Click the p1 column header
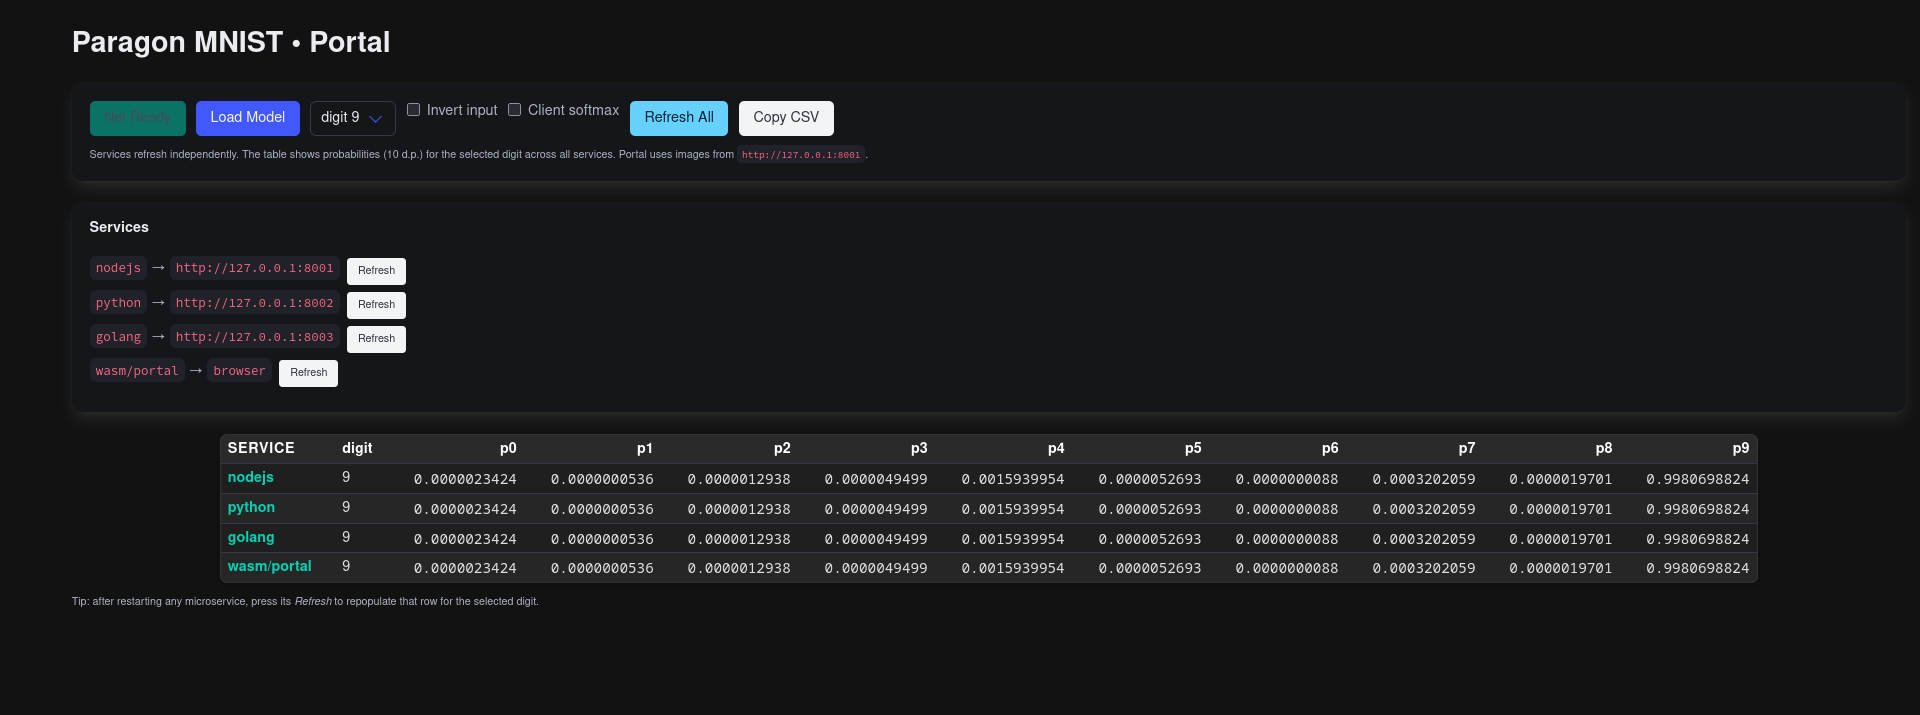The height and width of the screenshot is (715, 1920). (x=645, y=448)
